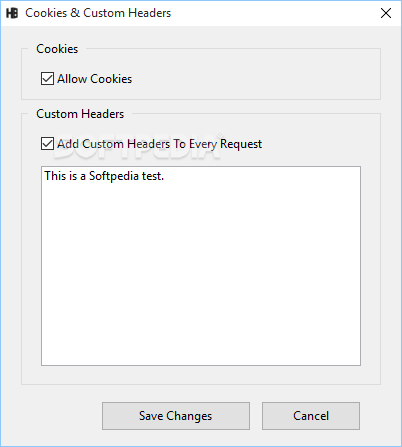
Task: Focus the custom headers text area
Action: pyautogui.click(x=201, y=266)
